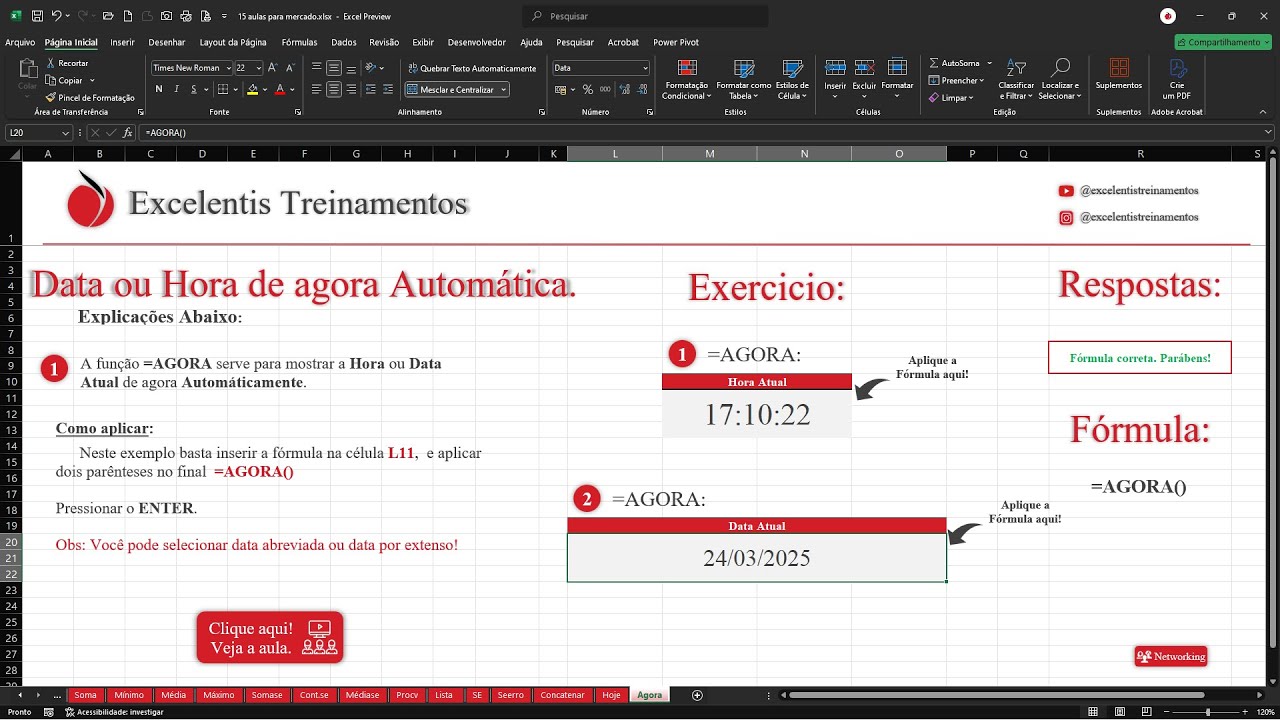Click the new sheet plus icon

pyautogui.click(x=698, y=695)
